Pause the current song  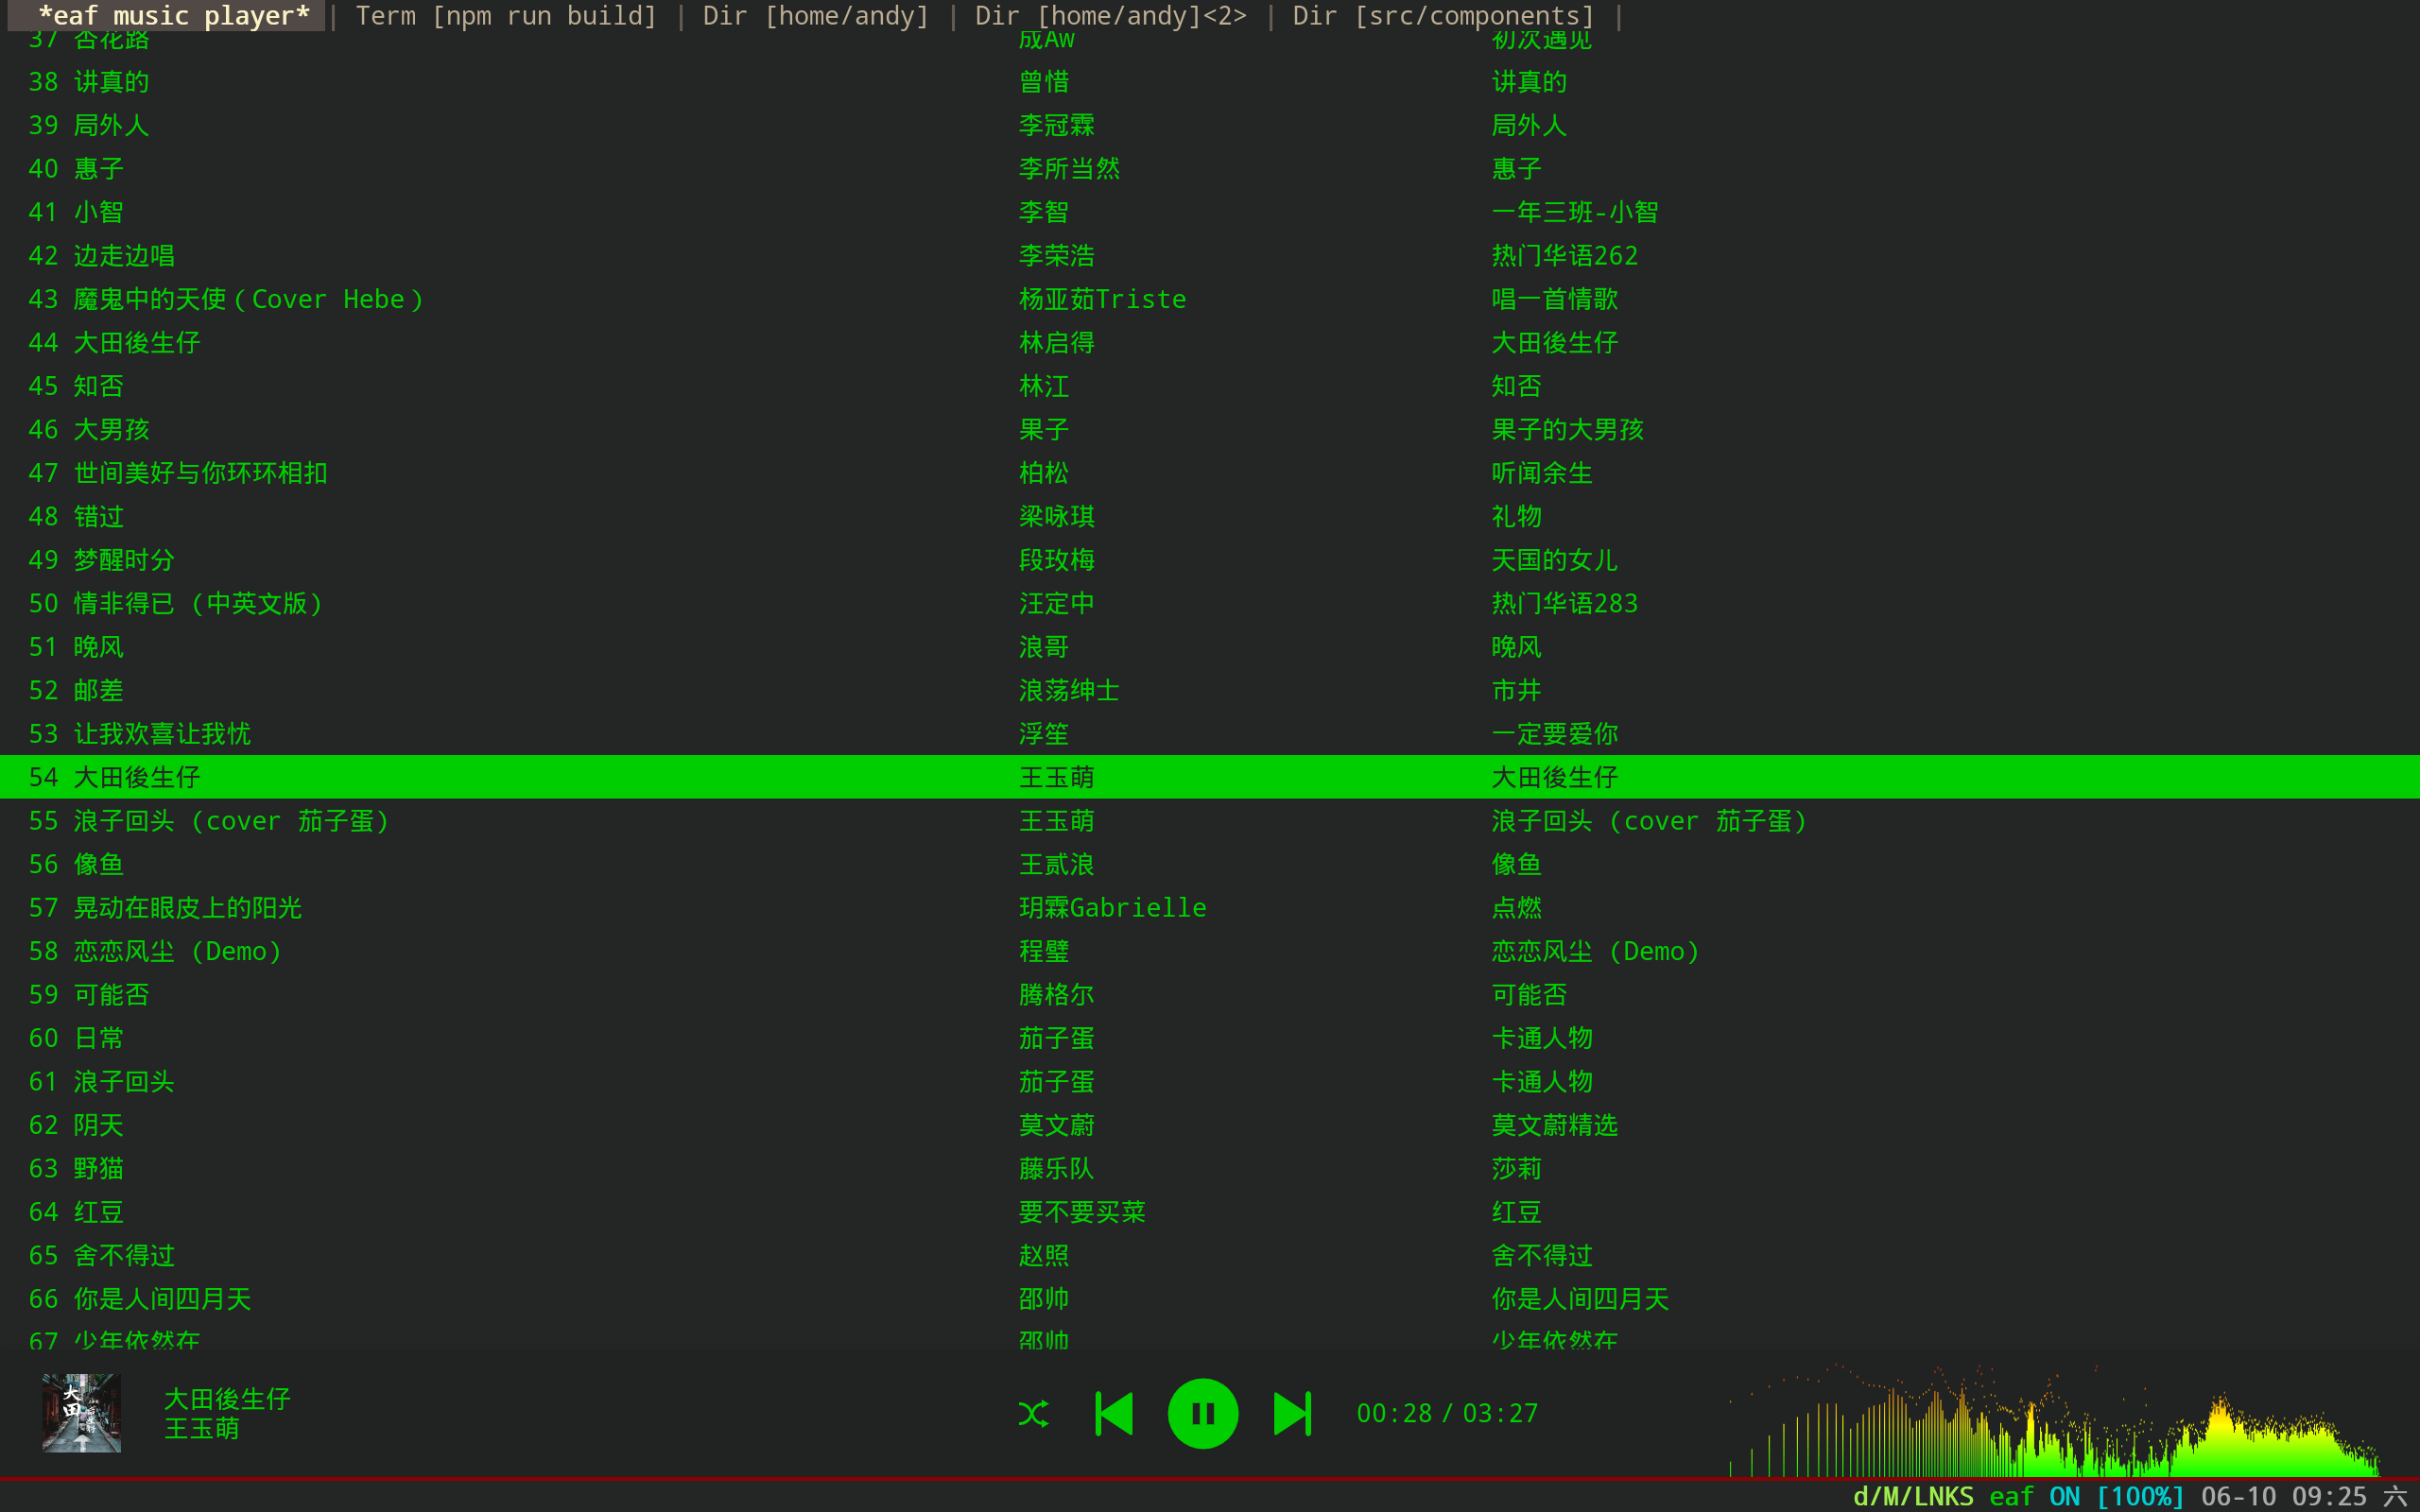click(x=1203, y=1414)
